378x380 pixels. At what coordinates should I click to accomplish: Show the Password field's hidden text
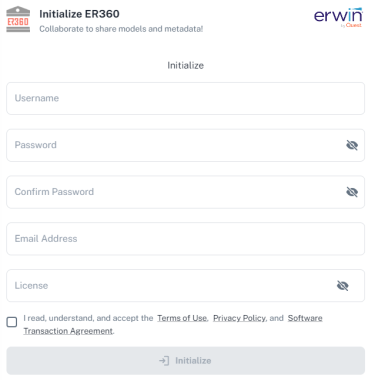click(x=352, y=145)
